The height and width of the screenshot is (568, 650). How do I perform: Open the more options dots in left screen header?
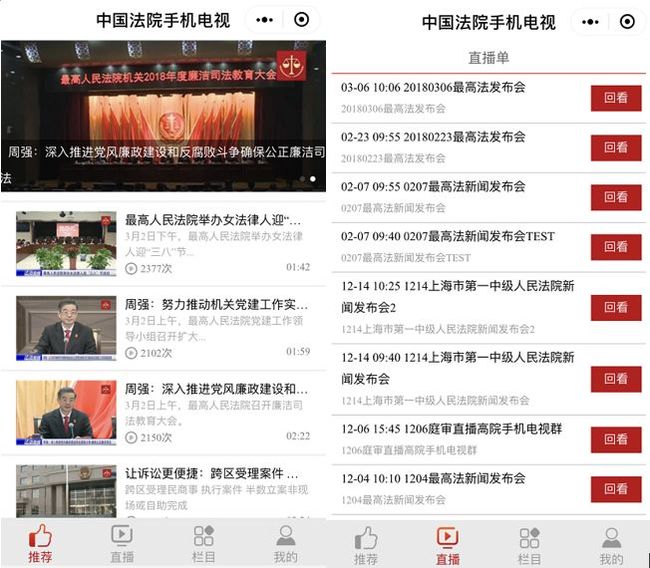tap(264, 19)
